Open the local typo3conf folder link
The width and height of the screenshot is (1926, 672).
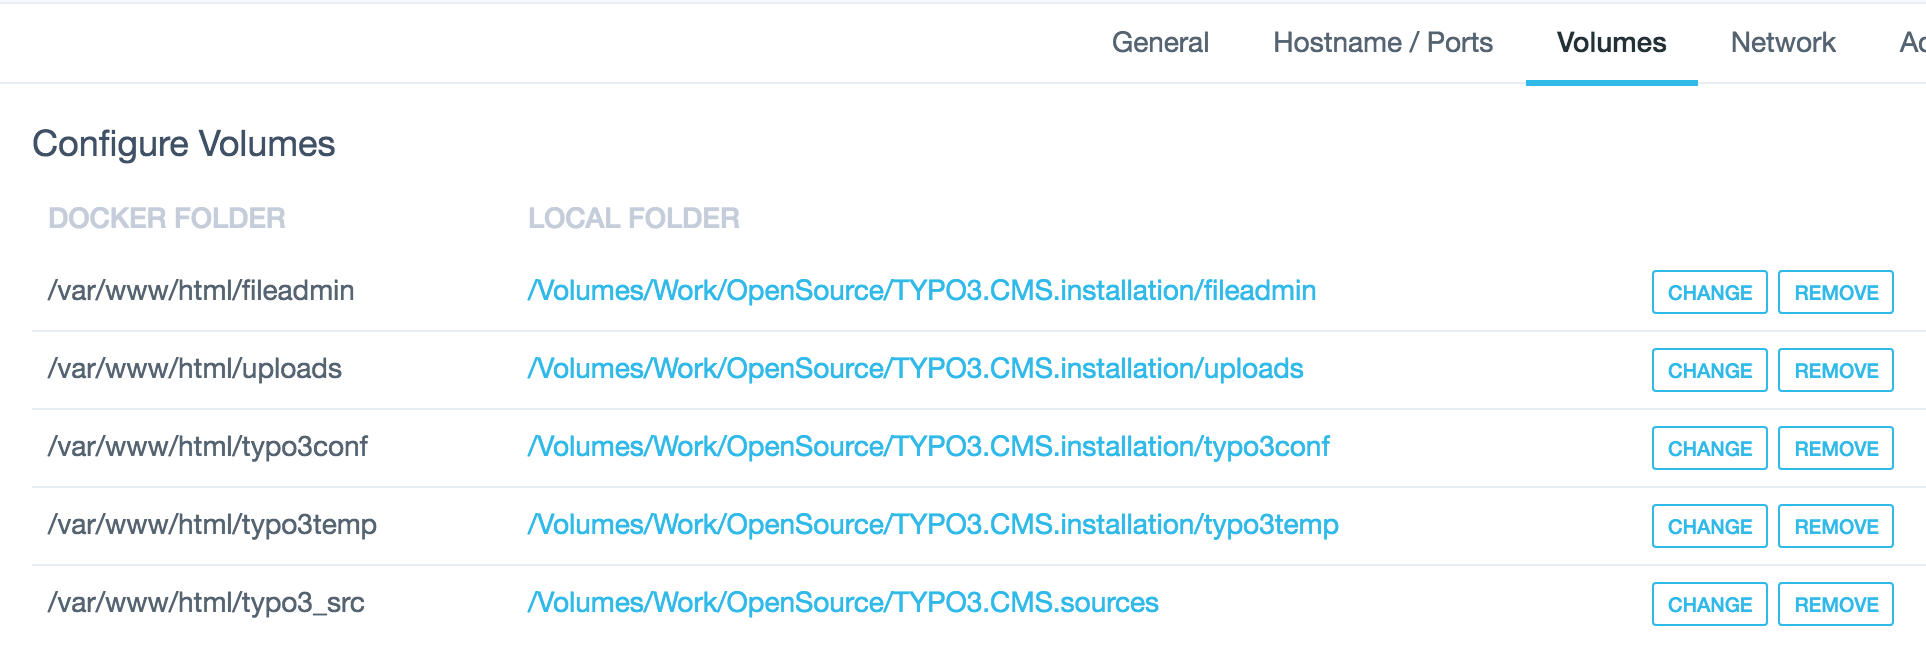coord(928,446)
